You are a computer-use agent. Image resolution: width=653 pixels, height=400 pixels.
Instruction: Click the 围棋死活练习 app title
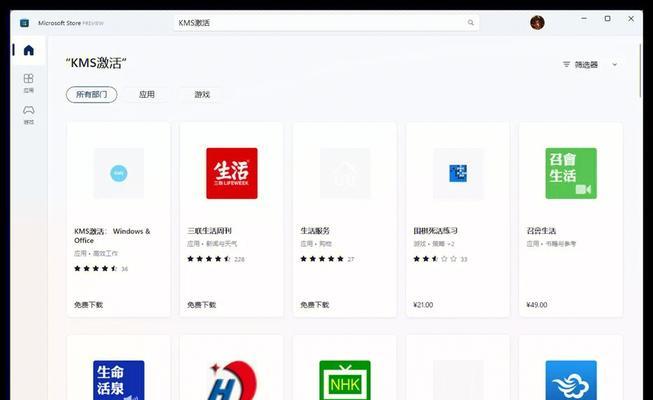coord(435,231)
